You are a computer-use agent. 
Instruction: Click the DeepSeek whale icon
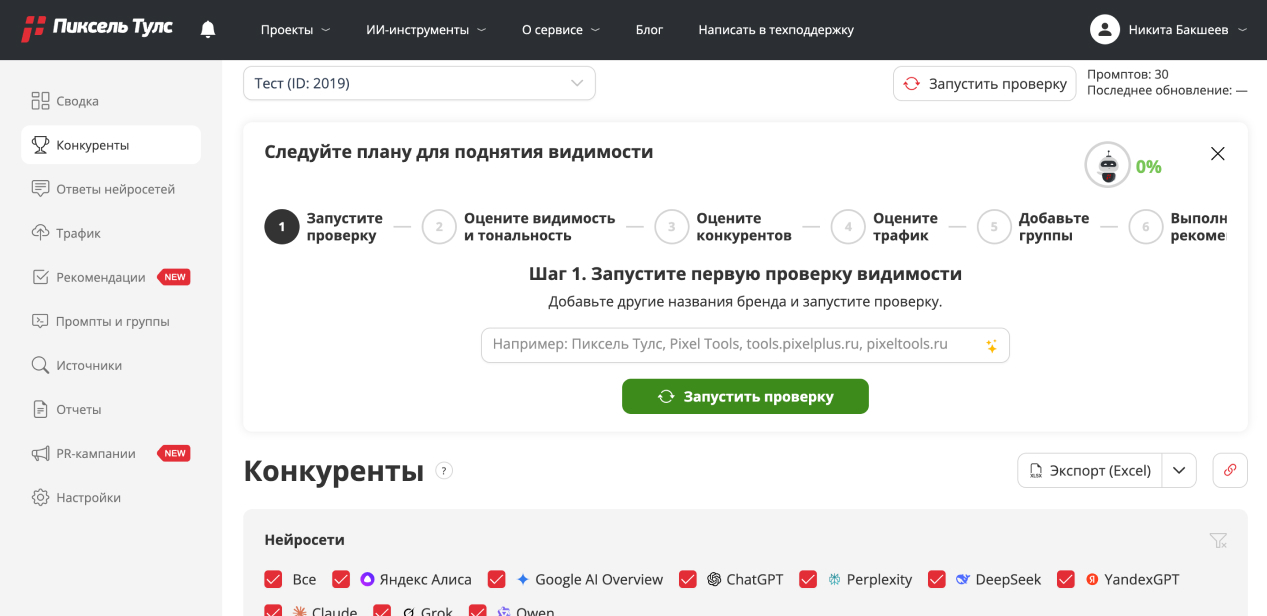[x=963, y=579]
